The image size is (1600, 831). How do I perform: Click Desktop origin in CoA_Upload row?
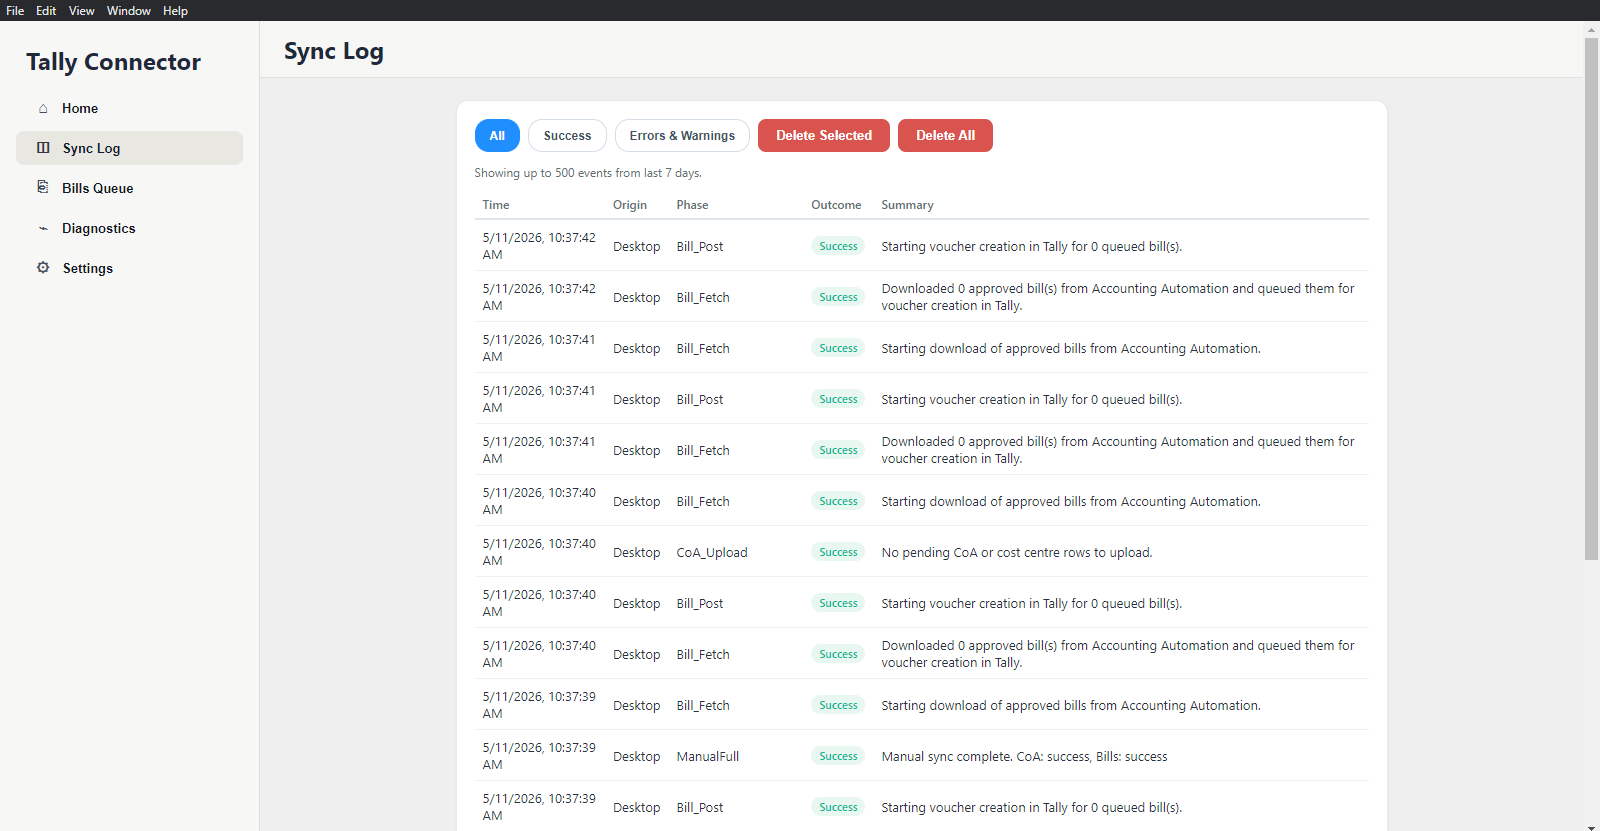pyautogui.click(x=636, y=552)
